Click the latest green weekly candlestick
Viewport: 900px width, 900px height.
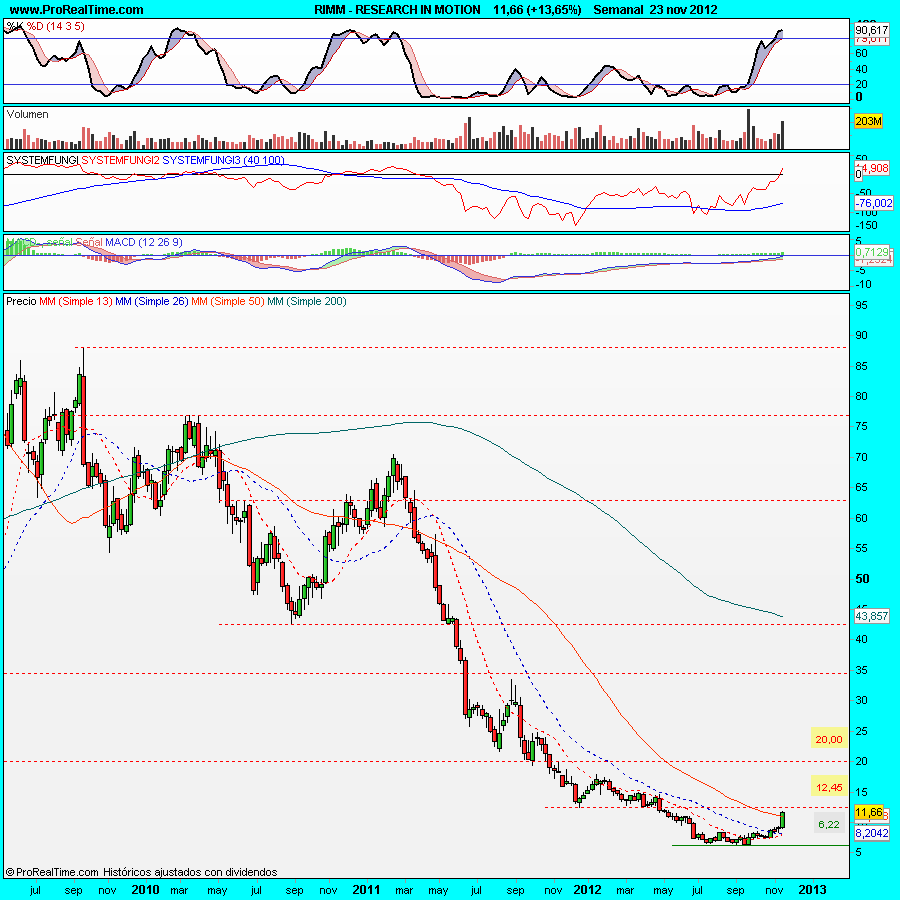[782, 820]
